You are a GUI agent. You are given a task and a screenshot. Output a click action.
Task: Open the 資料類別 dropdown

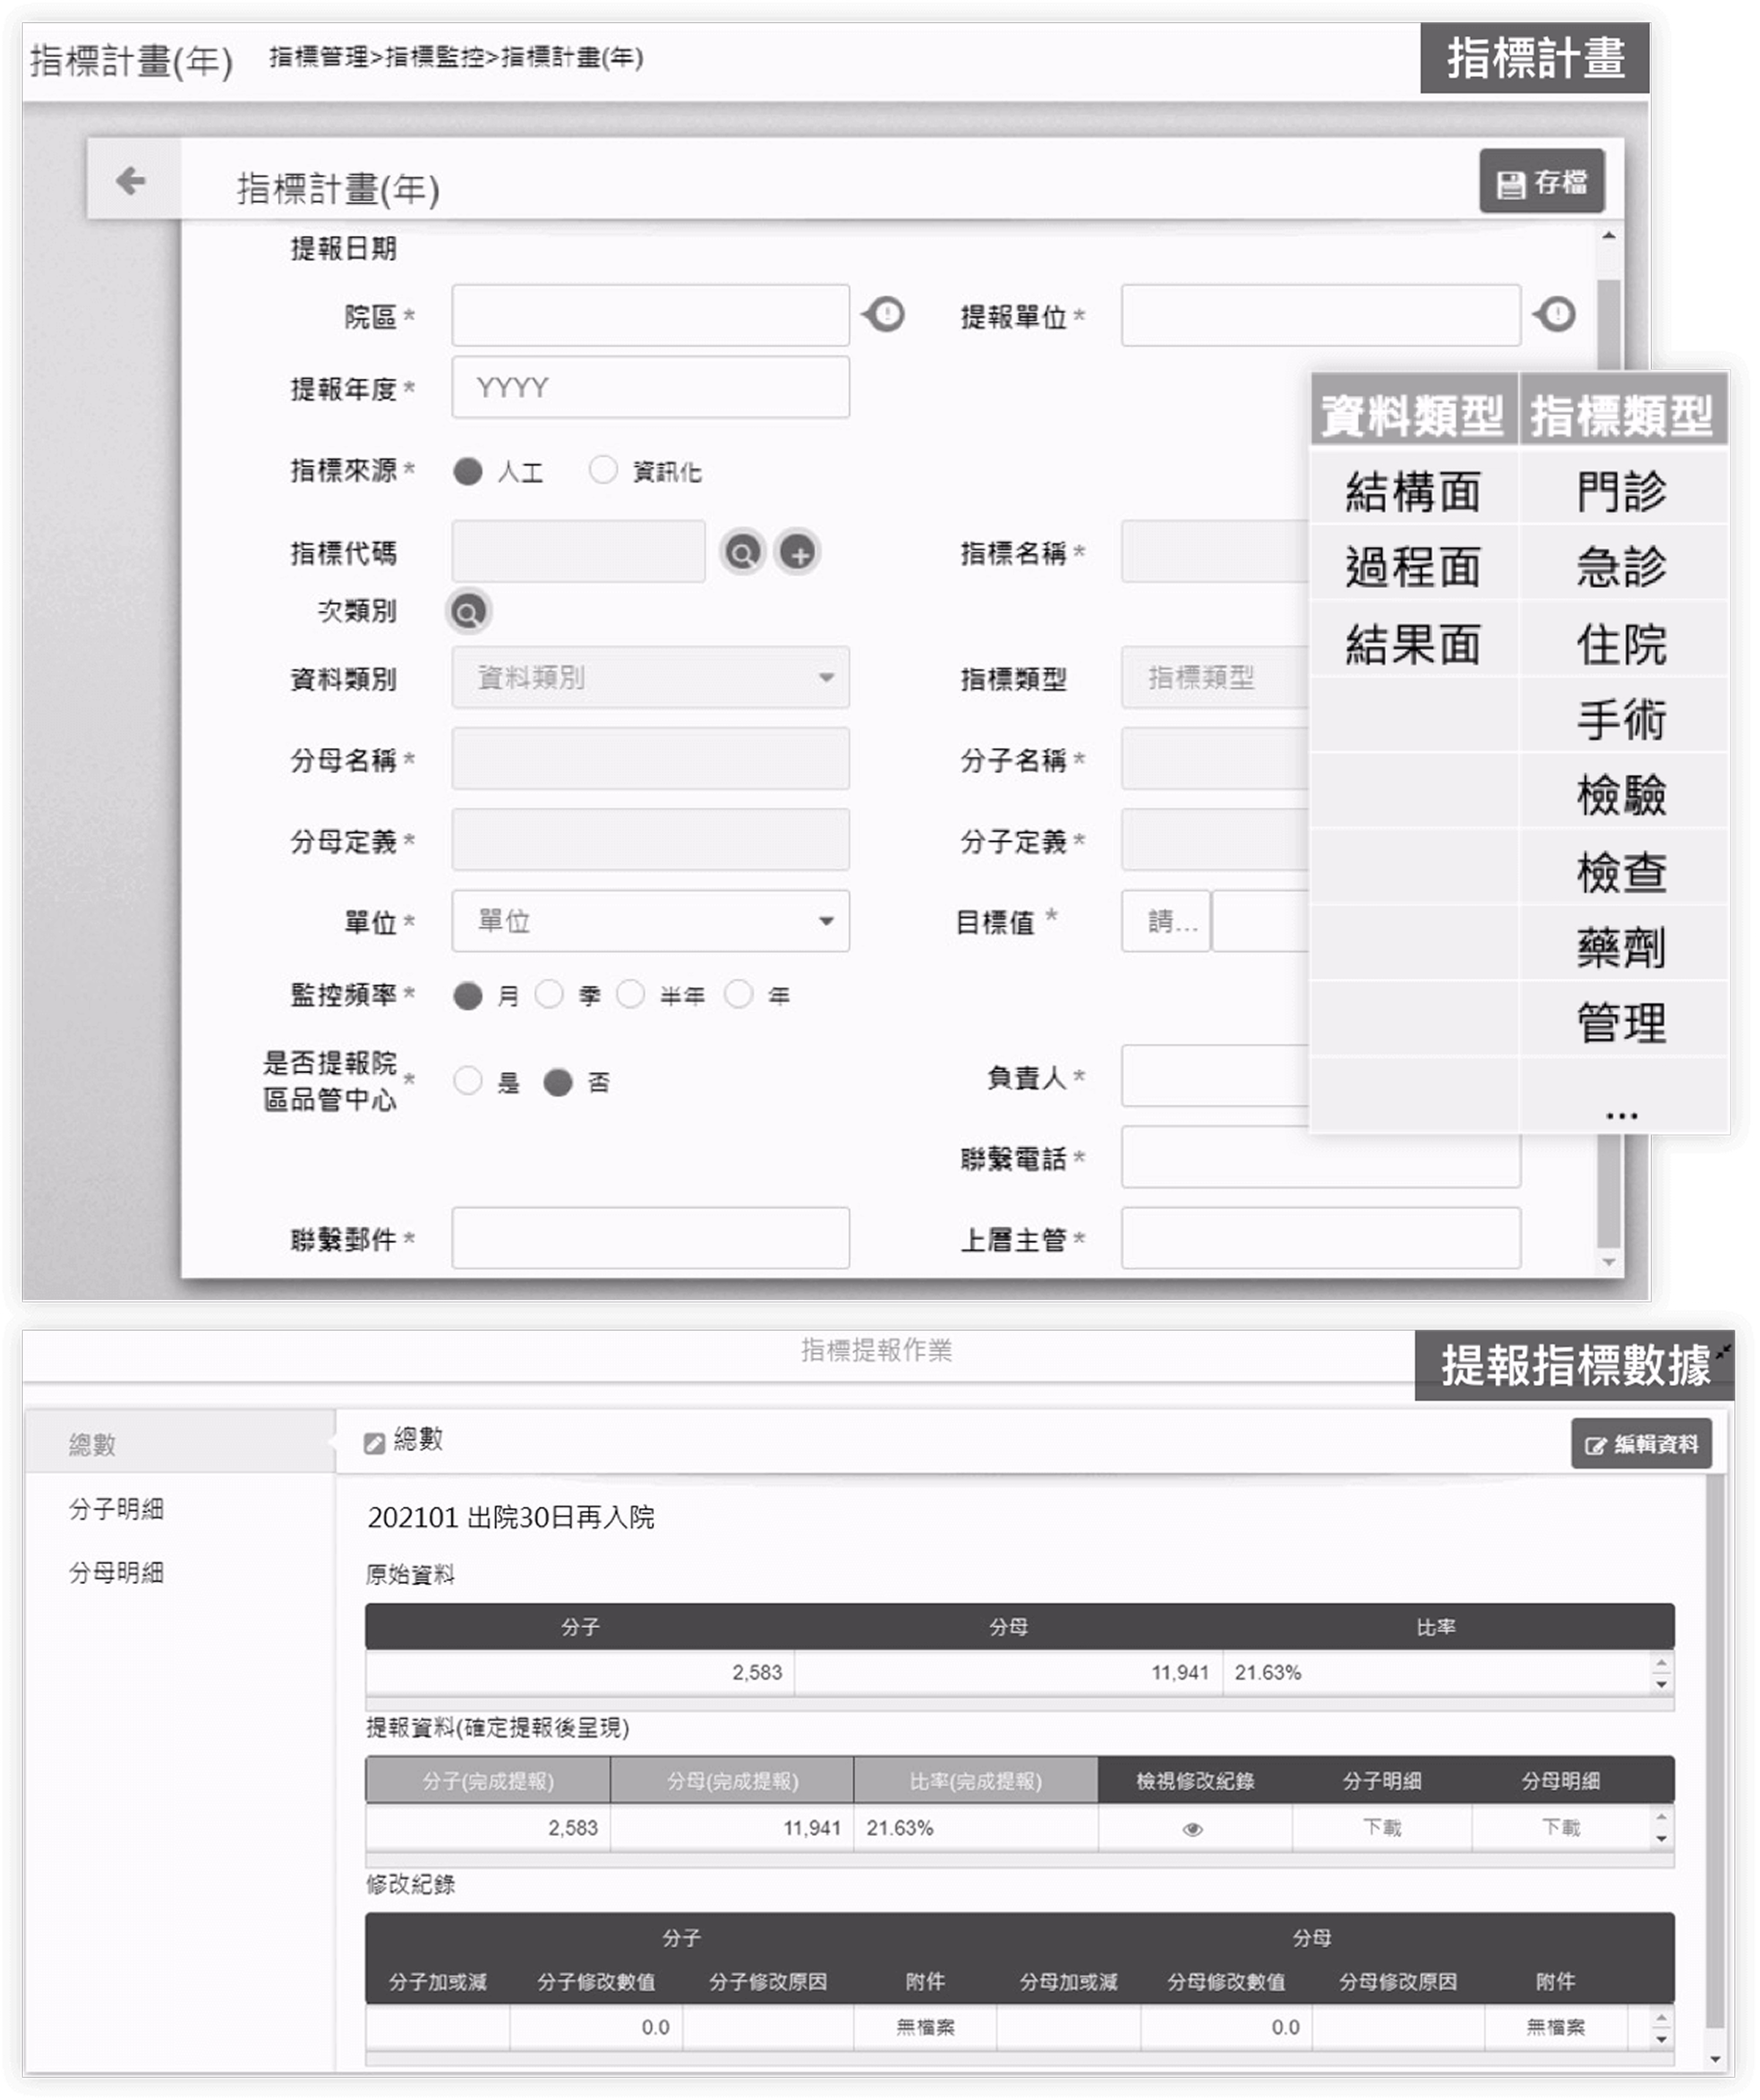(x=650, y=678)
